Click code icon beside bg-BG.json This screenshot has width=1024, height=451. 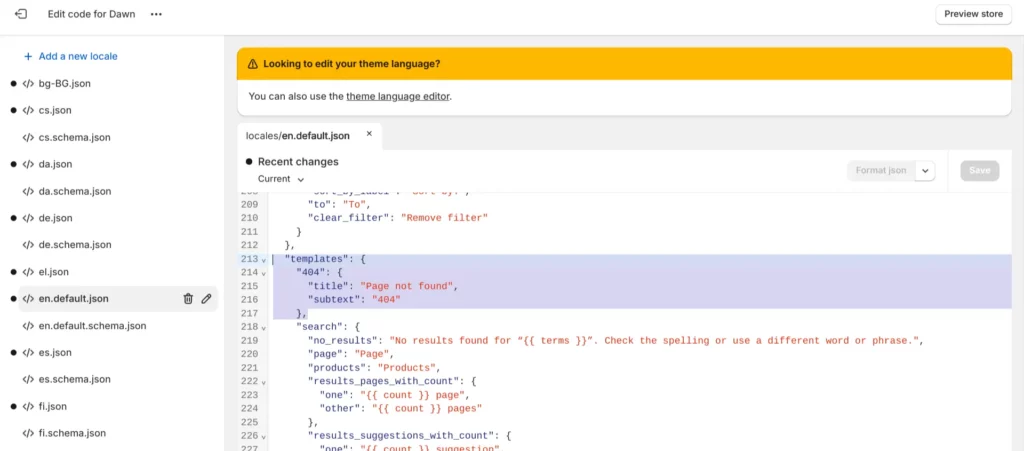[x=28, y=84]
